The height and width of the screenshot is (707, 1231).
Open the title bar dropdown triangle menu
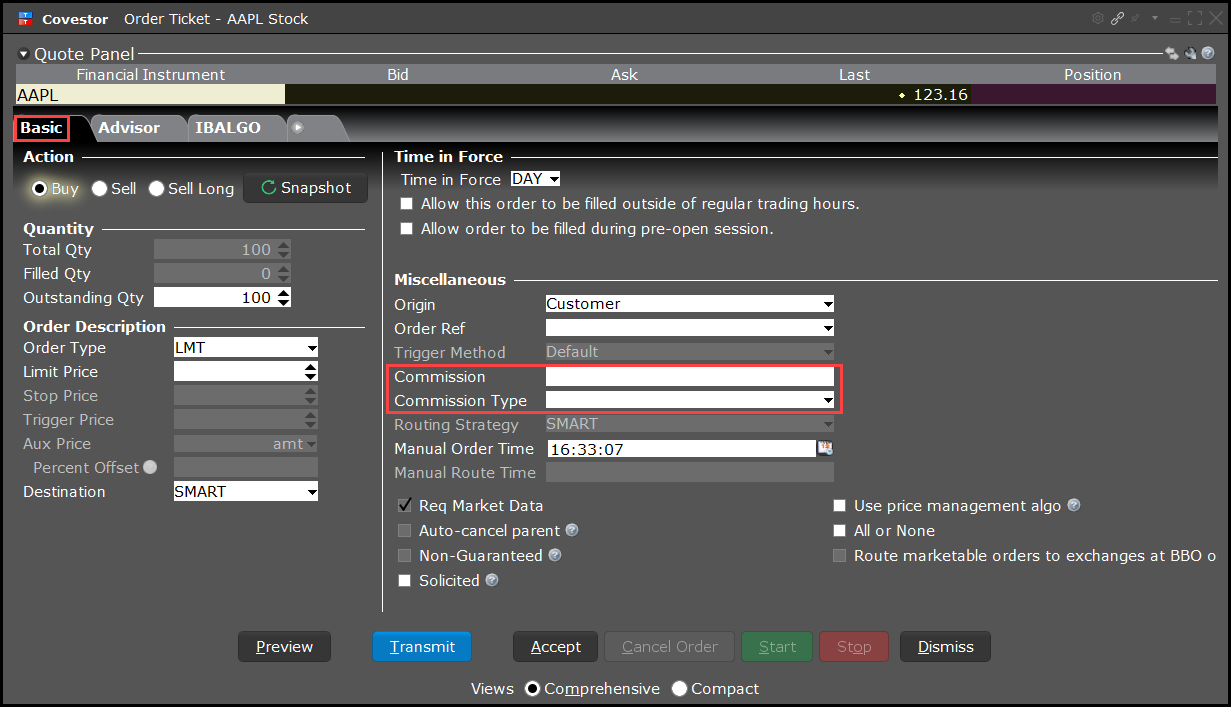point(1155,18)
